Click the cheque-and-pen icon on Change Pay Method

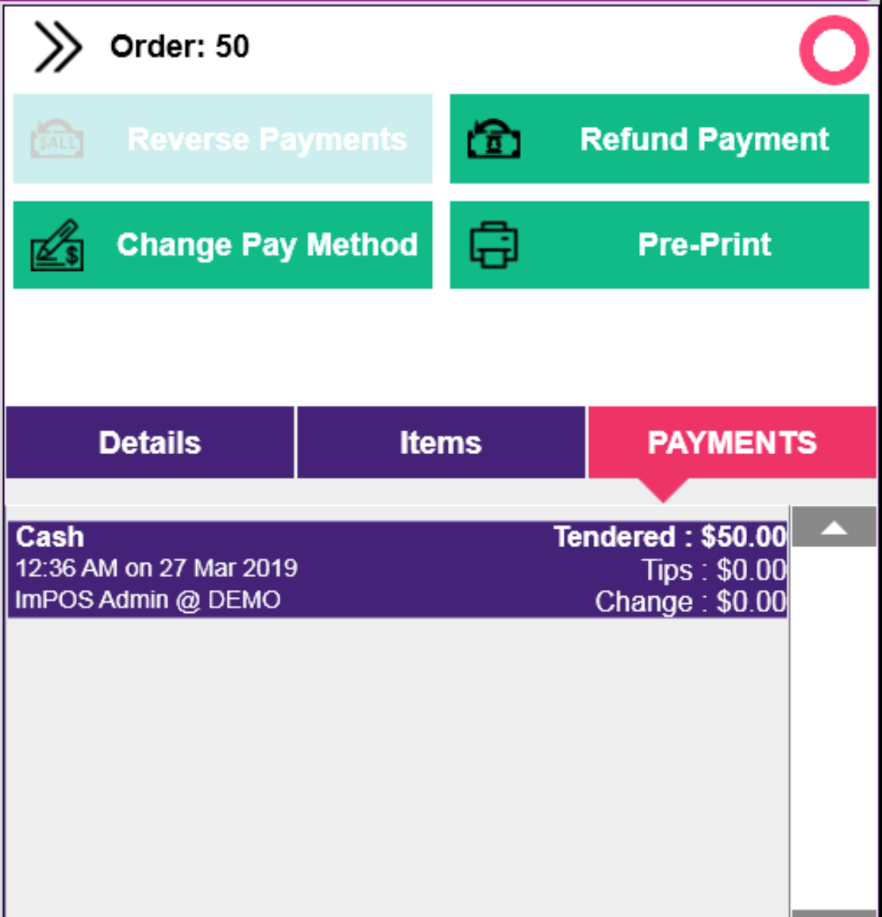[x=57, y=245]
